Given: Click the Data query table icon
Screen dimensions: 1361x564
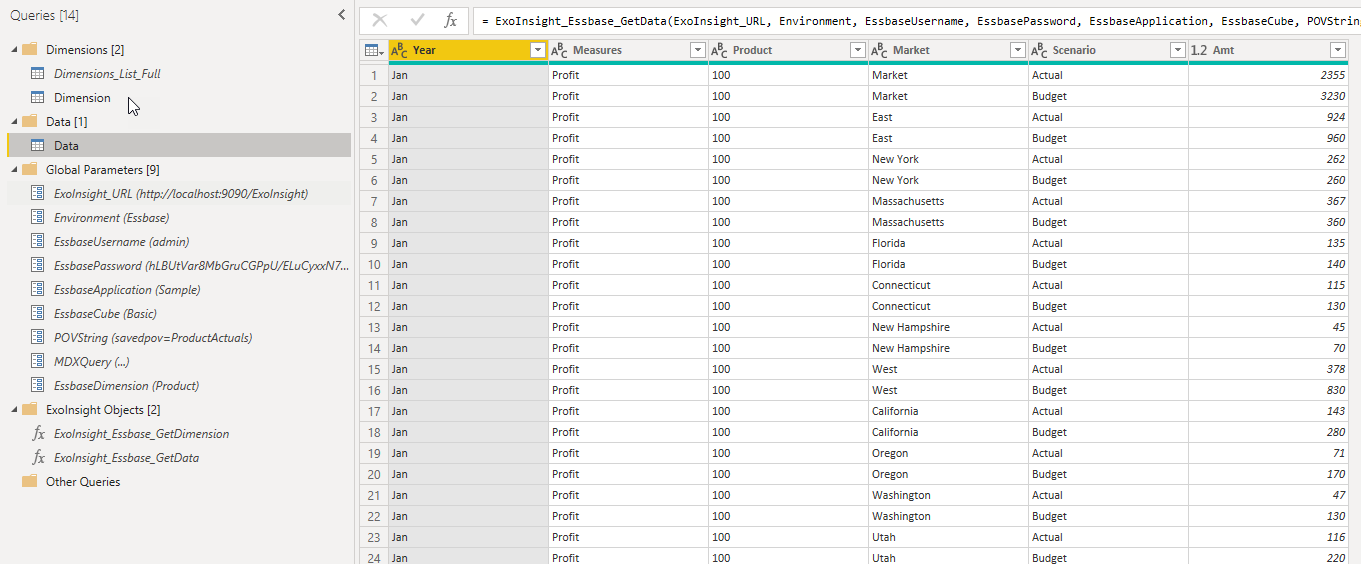Looking at the screenshot, I should [37, 145].
